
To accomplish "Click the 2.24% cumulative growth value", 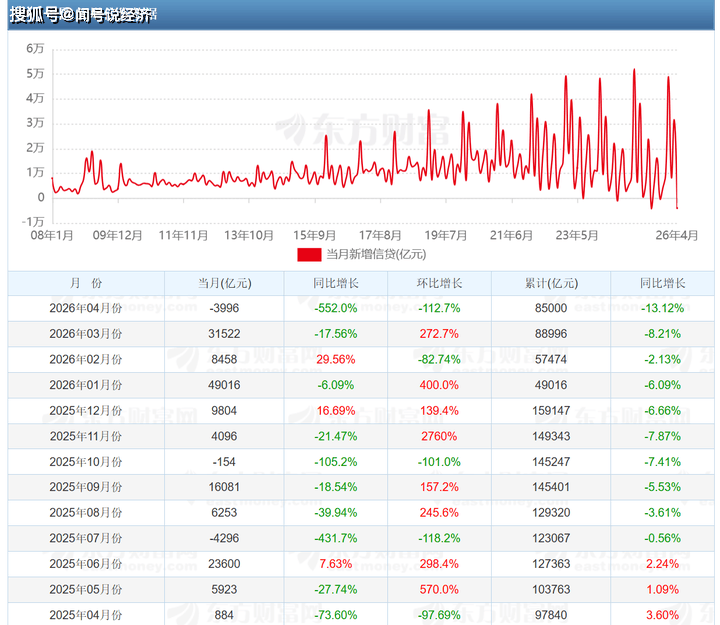I will [663, 564].
